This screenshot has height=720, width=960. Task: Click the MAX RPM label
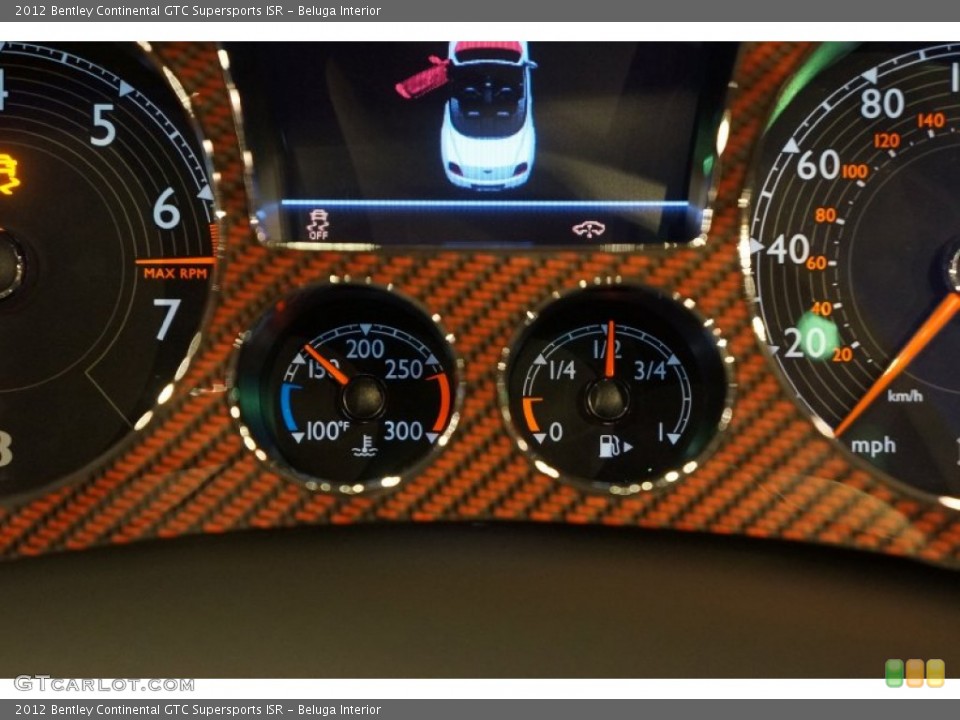coord(175,274)
